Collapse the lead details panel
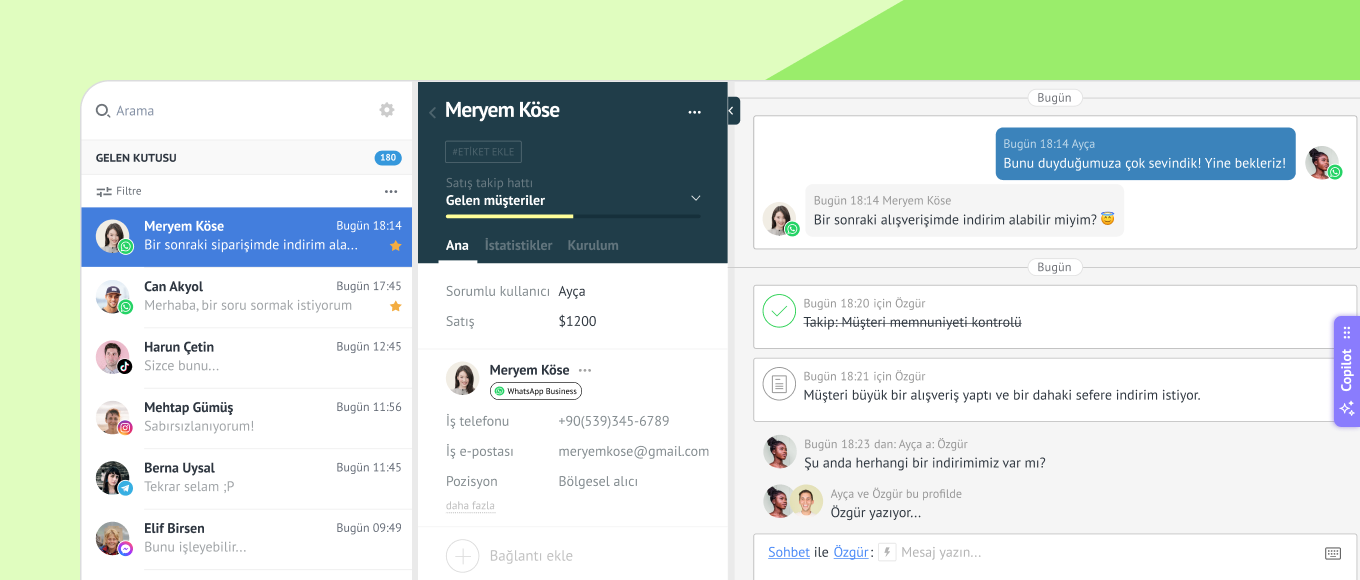Screen dimensions: 1360x580 click(733, 110)
